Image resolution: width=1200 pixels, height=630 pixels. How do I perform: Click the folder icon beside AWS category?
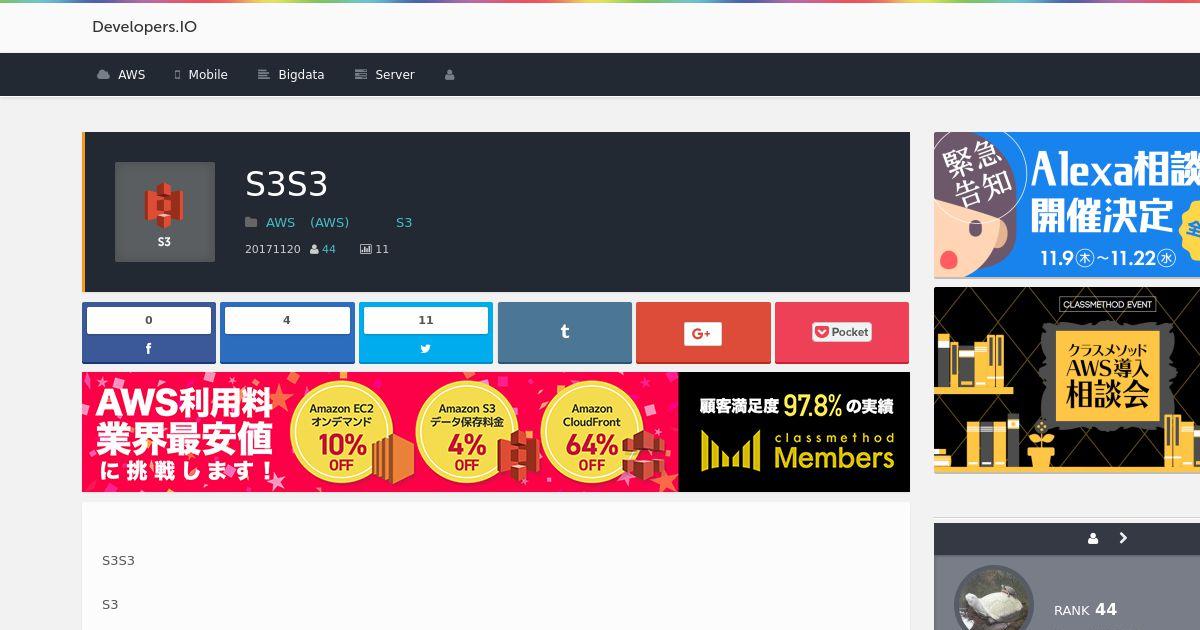(252, 222)
